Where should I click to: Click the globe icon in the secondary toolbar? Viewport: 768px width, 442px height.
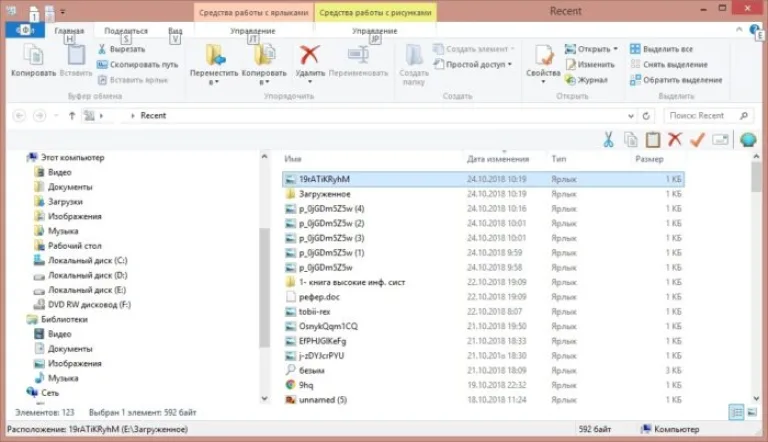(748, 140)
